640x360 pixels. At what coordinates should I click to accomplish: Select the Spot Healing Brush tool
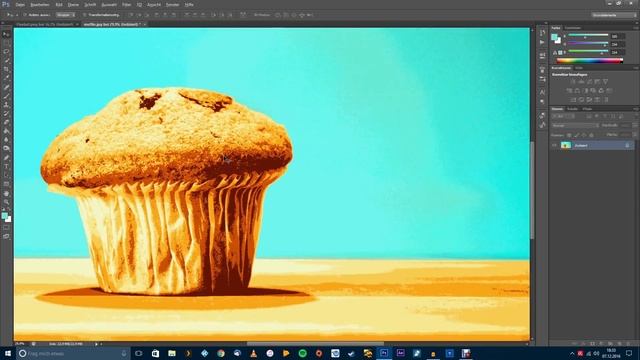(7, 87)
